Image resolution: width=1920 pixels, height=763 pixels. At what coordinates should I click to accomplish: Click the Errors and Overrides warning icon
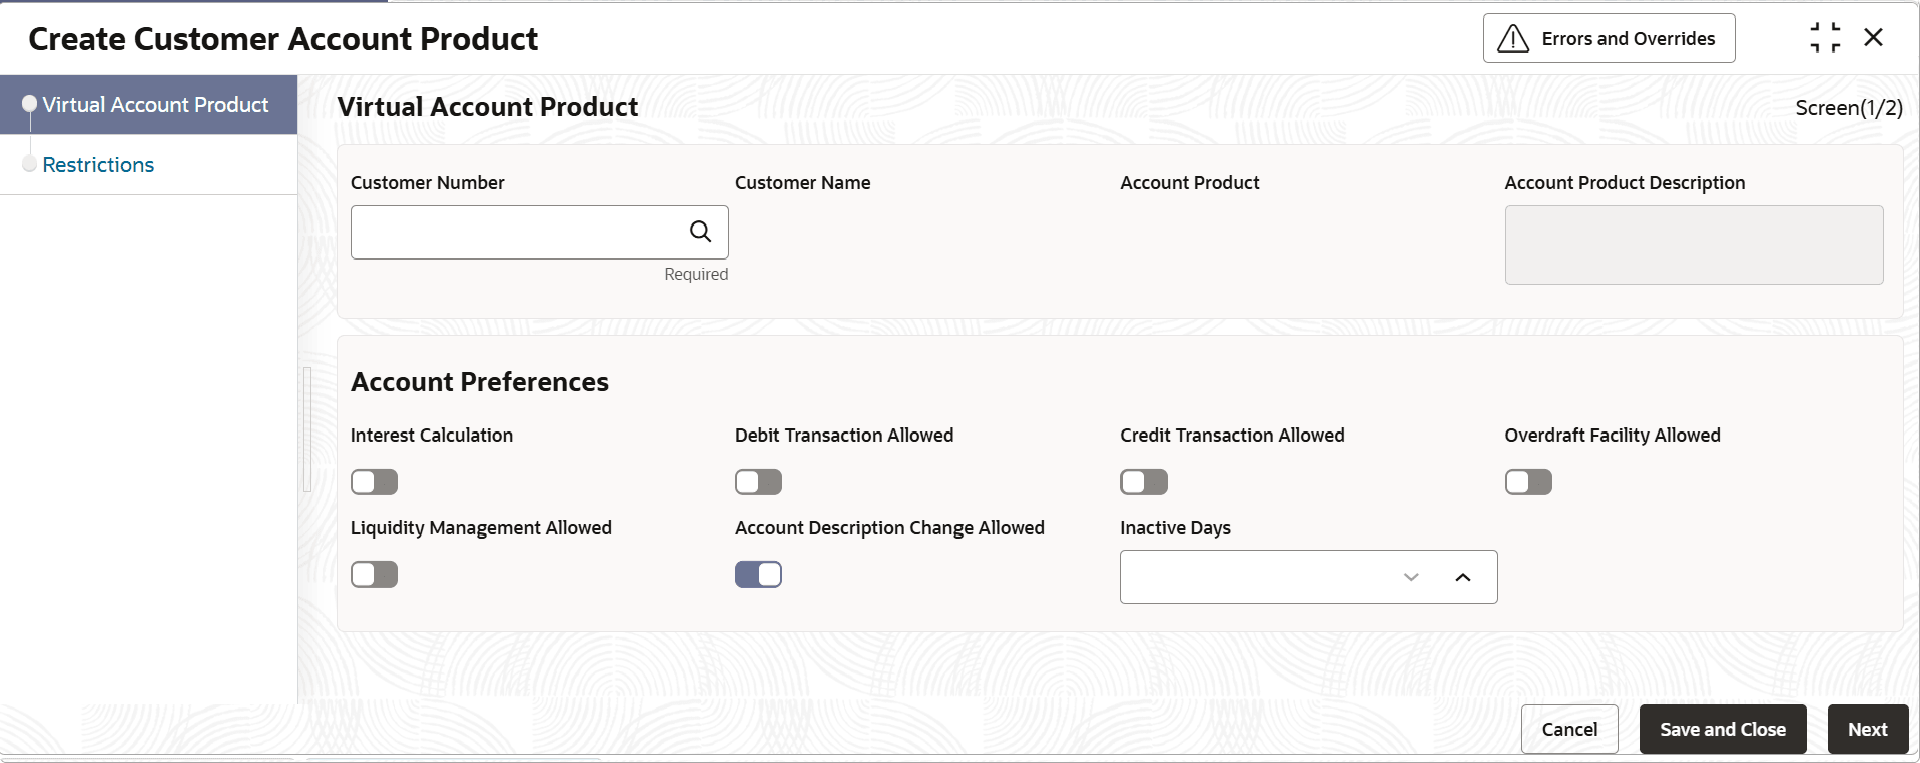click(x=1512, y=39)
